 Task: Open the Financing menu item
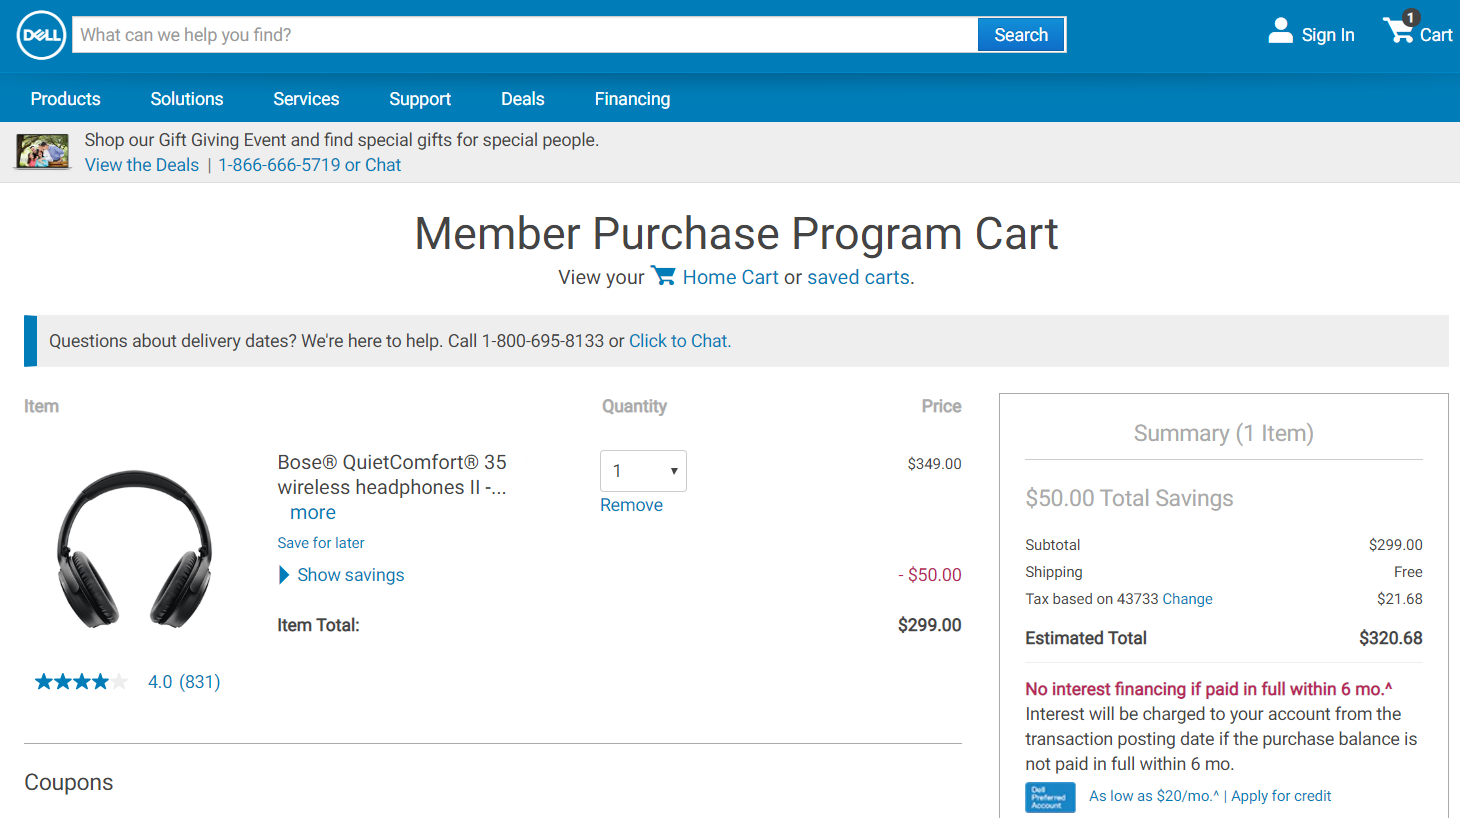pos(632,99)
